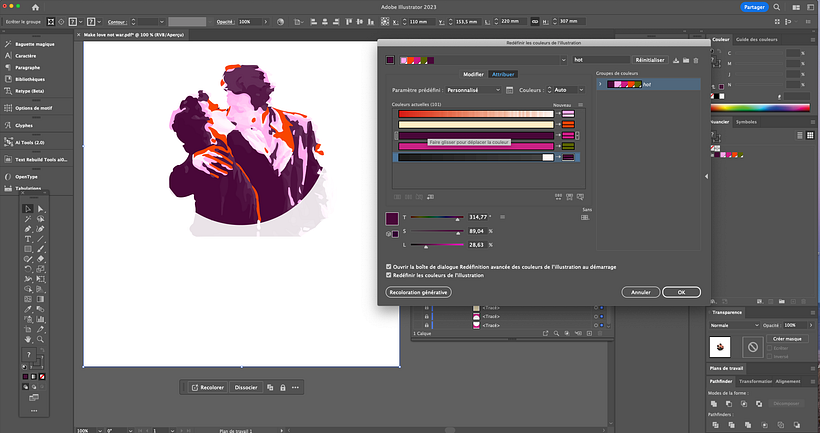
Task: Select the Selection arrow tool
Action: pyautogui.click(x=27, y=208)
